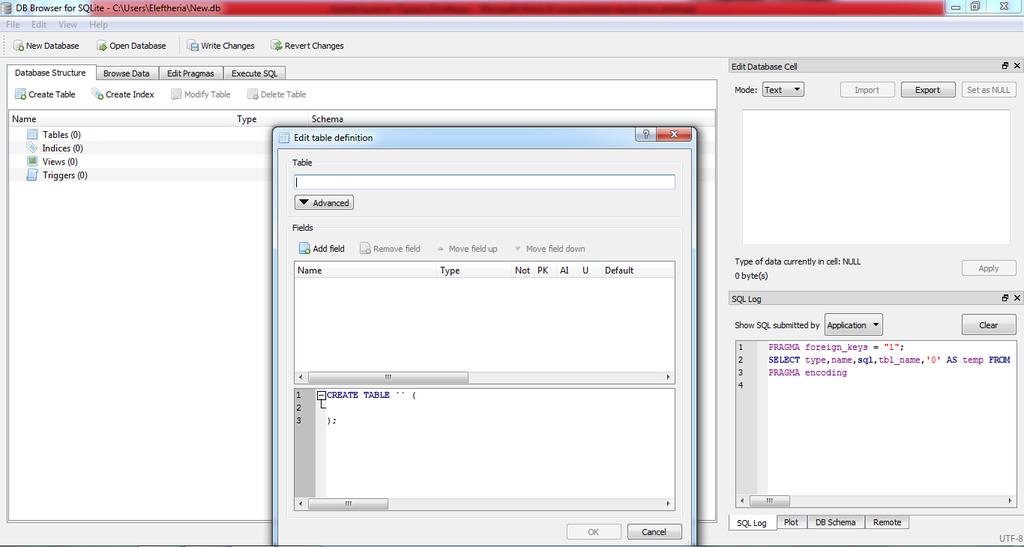Click Move field down arrow

point(518,249)
